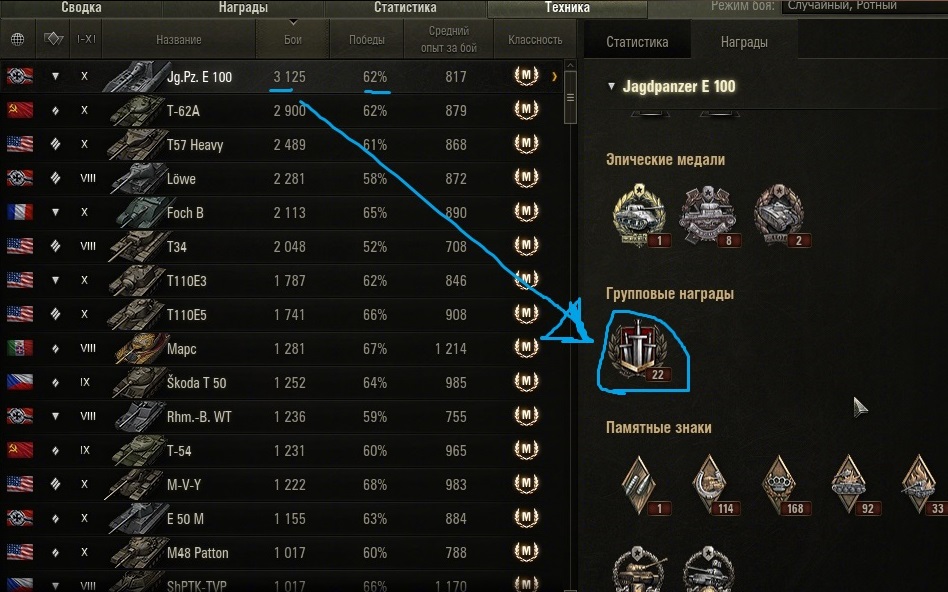Switch to the Техника tab

click(x=567, y=7)
